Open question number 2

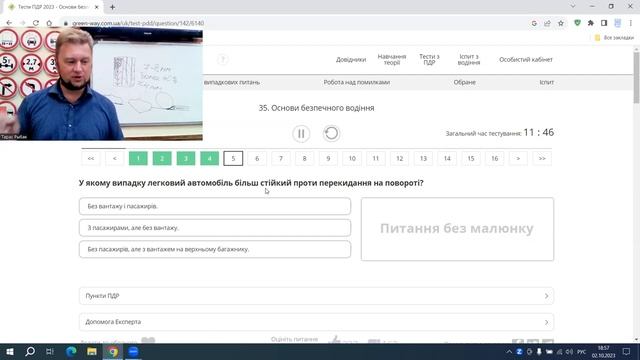(x=162, y=158)
